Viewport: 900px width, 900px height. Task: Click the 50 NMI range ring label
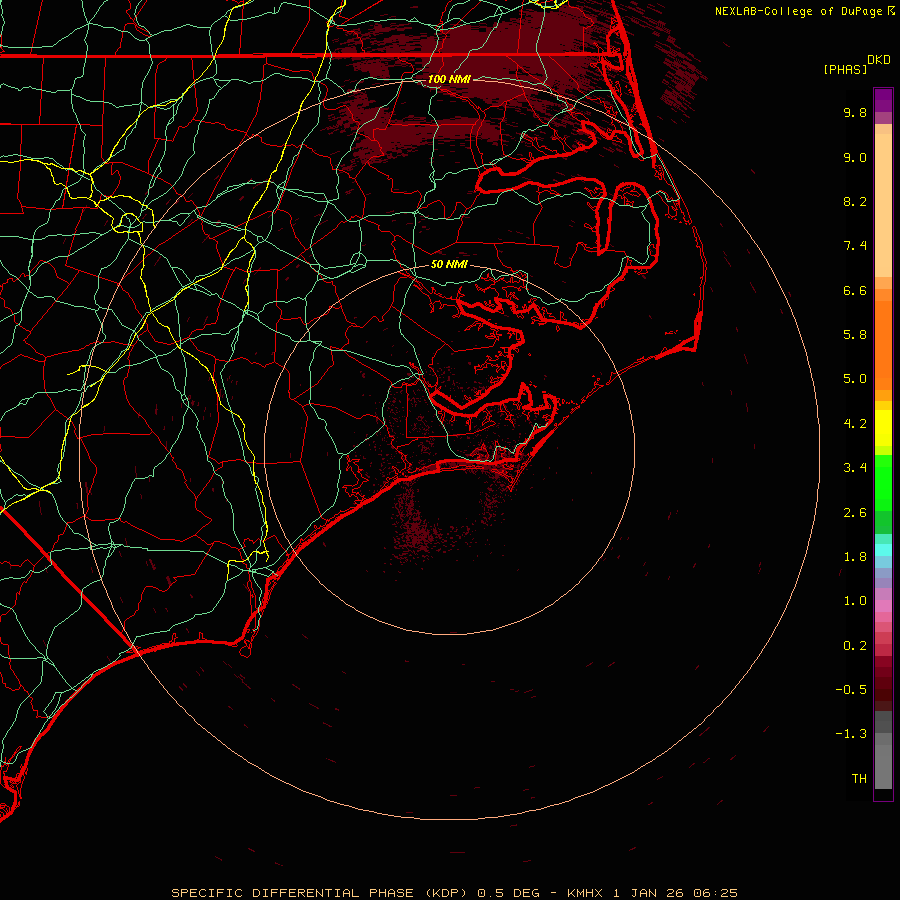pos(449,264)
